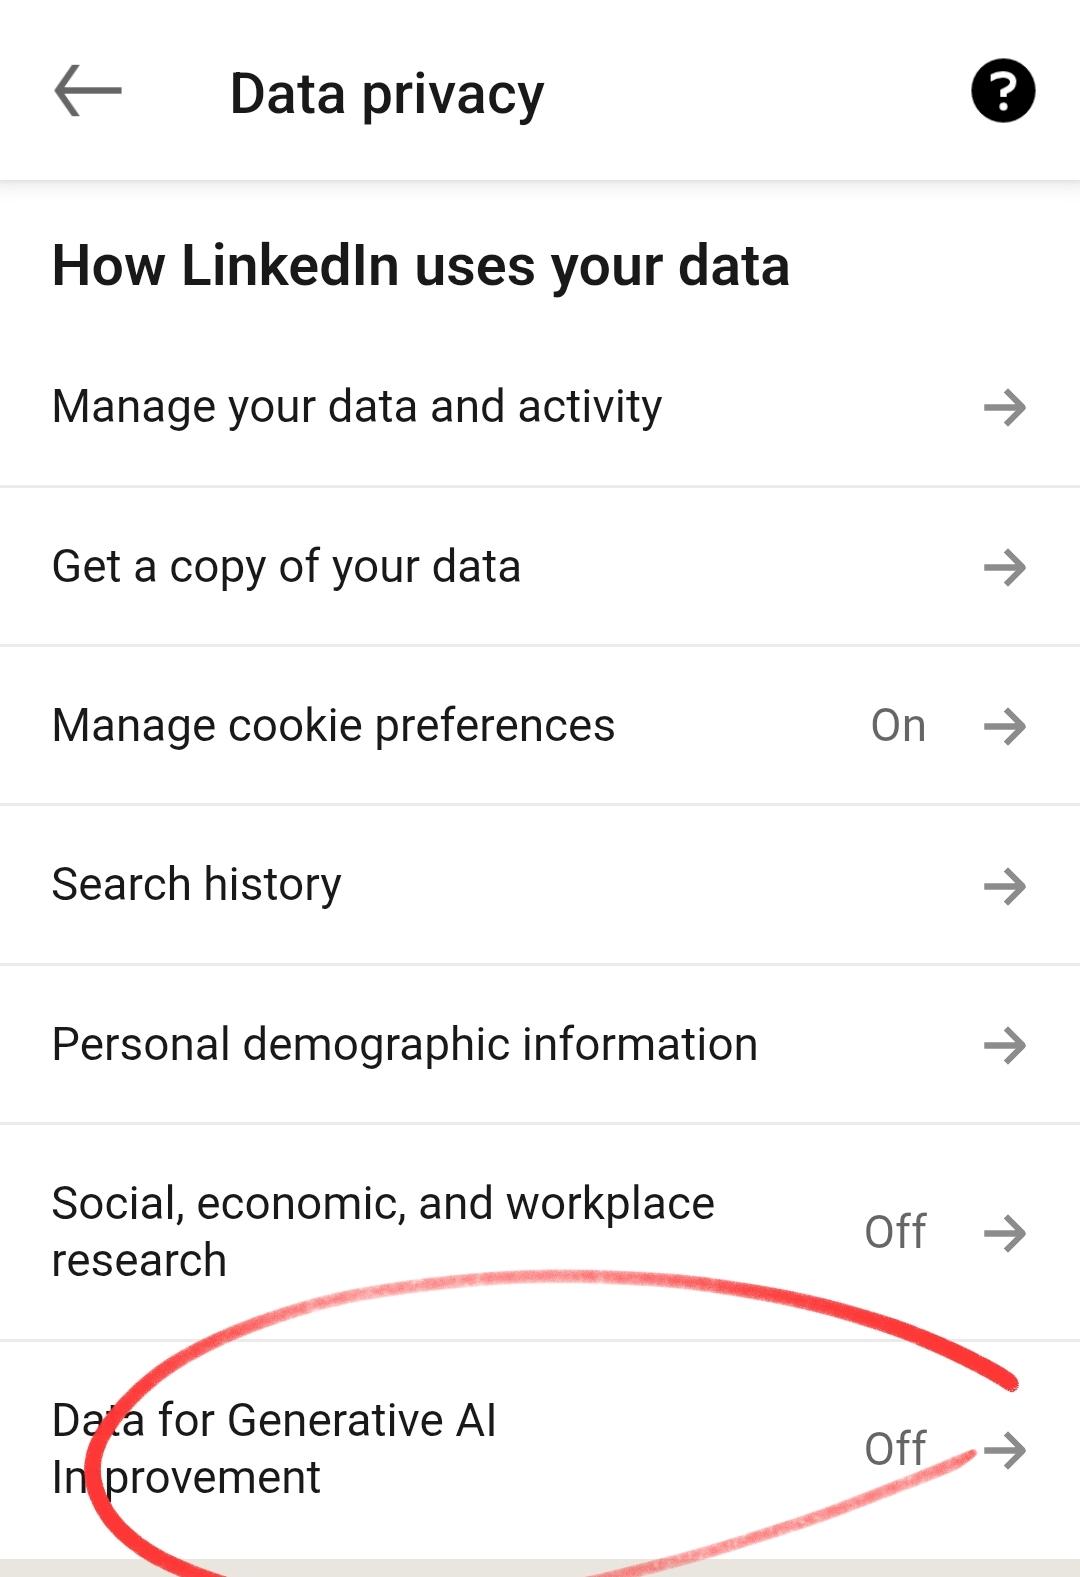1080x1577 pixels.
Task: Tap arrow for Social, economic, and workplace research
Action: tap(1005, 1232)
